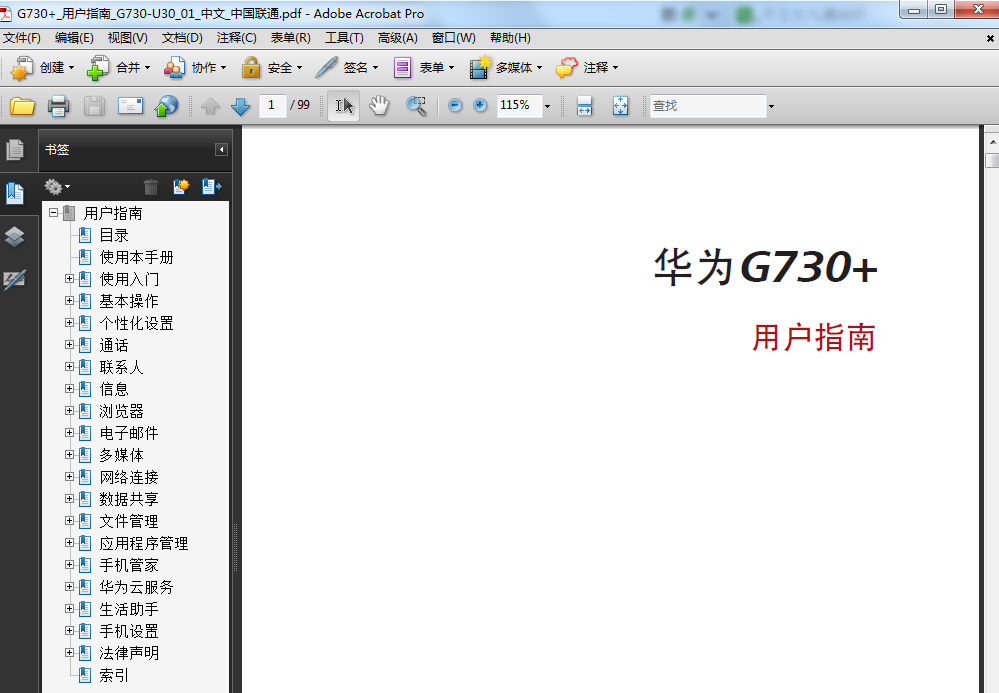Select the 索引 bookmark
The width and height of the screenshot is (999, 693).
point(114,675)
